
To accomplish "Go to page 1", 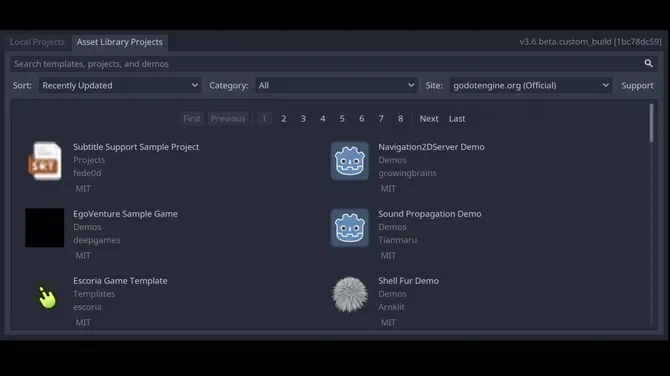I will click(264, 119).
